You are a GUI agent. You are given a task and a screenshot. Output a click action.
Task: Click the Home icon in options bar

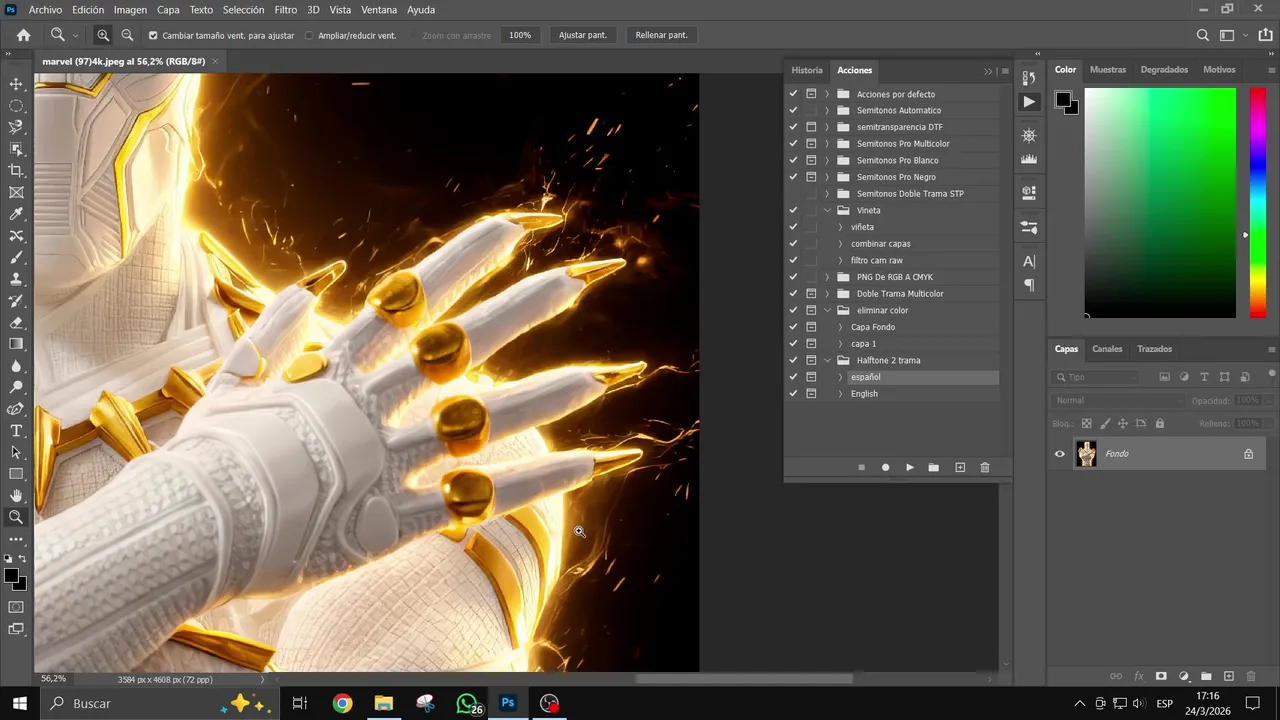(x=23, y=35)
